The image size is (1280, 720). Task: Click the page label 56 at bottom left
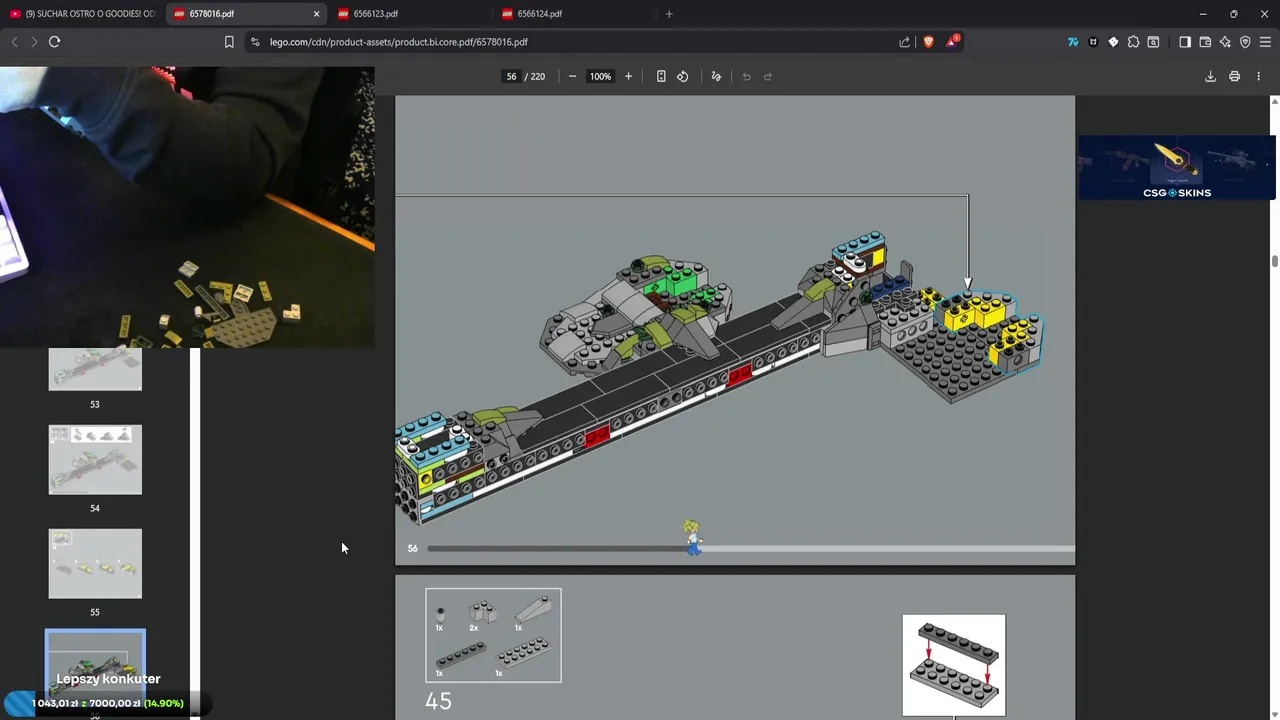click(x=412, y=548)
